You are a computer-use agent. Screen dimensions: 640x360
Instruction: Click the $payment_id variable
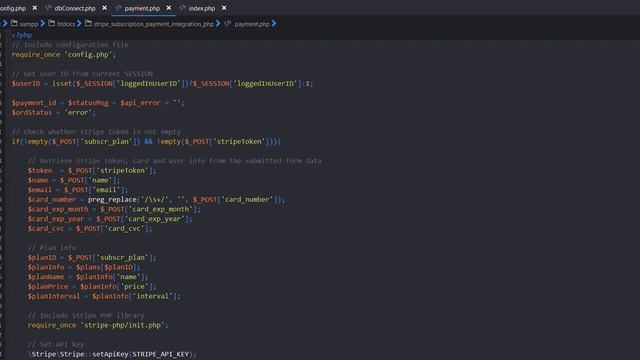tap(34, 103)
